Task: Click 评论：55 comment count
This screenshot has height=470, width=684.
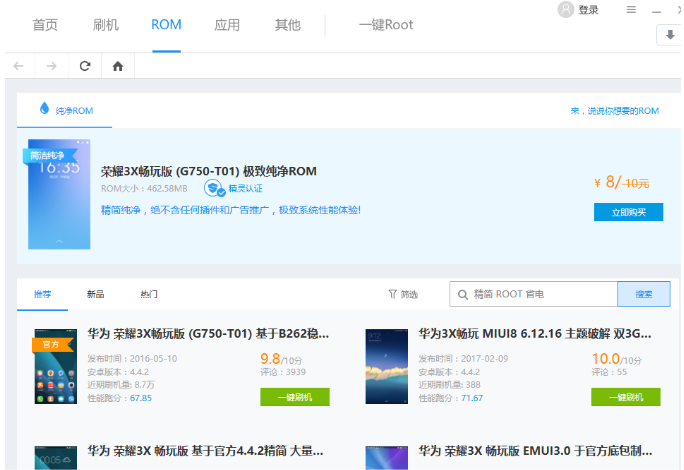Action: pyautogui.click(x=609, y=372)
